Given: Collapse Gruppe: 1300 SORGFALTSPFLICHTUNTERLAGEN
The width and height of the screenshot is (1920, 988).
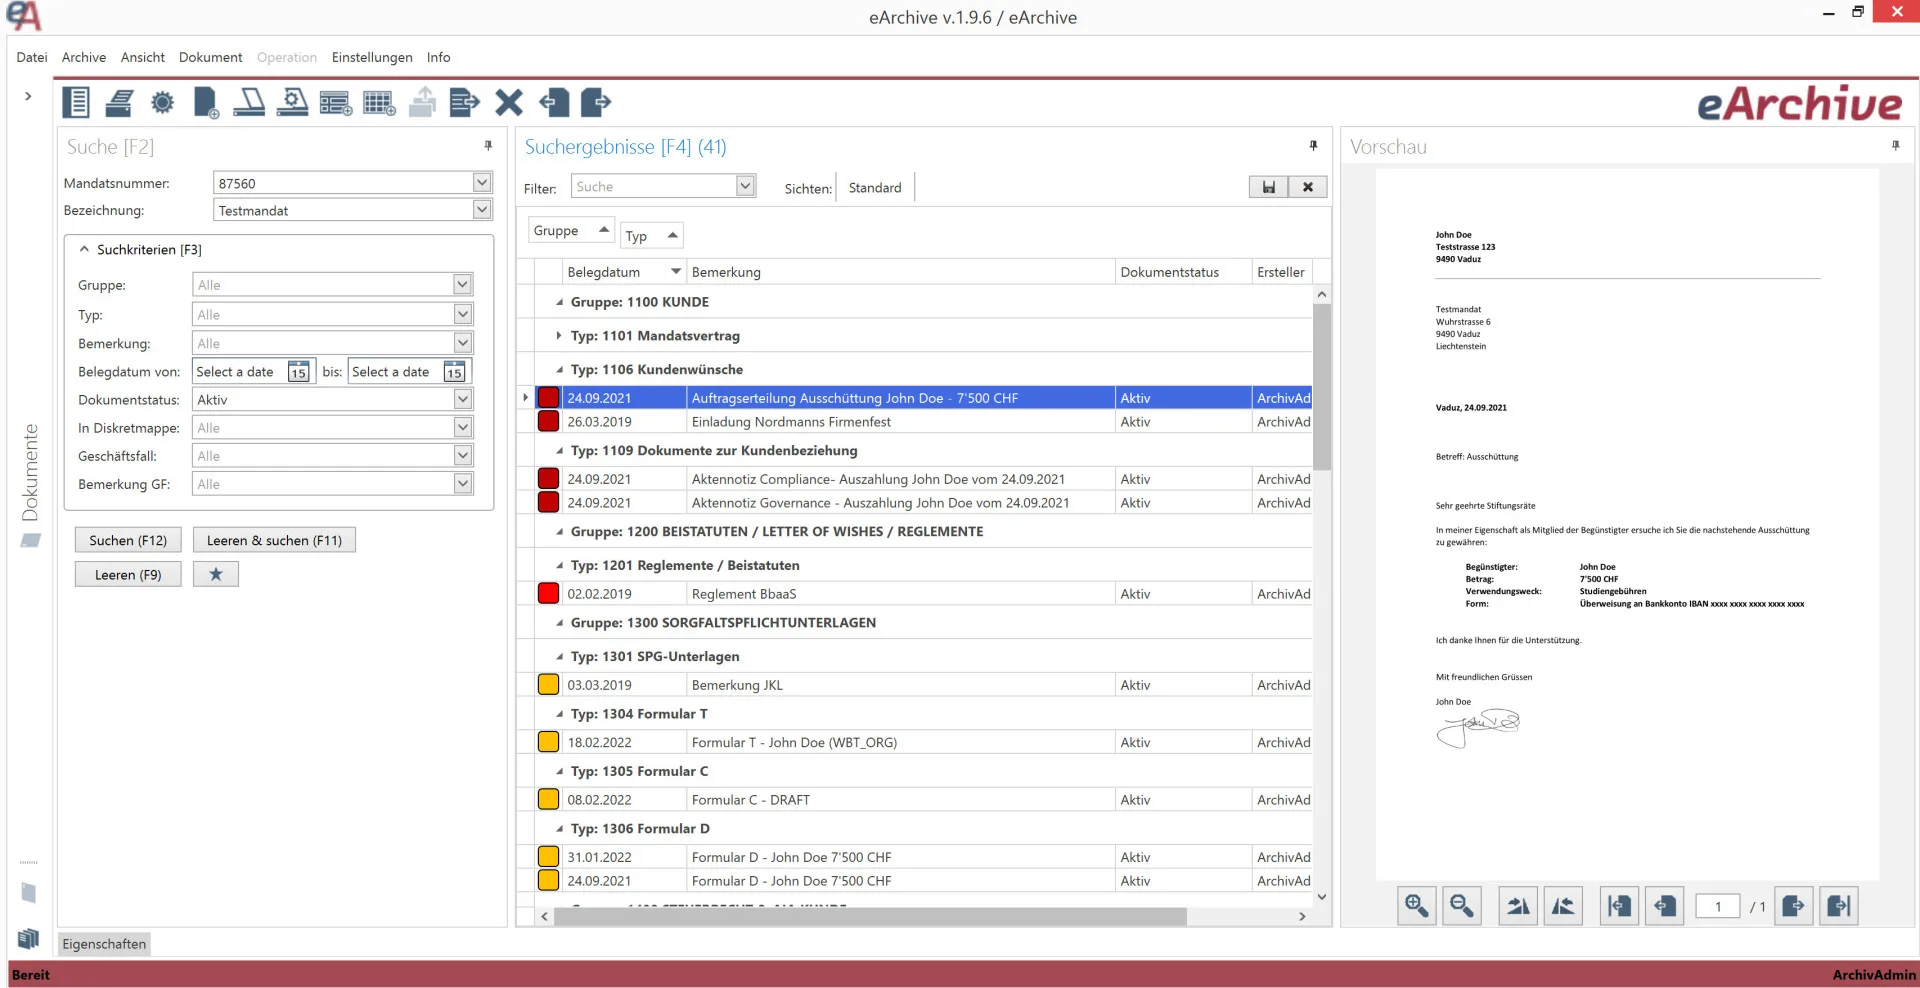Looking at the screenshot, I should [559, 623].
